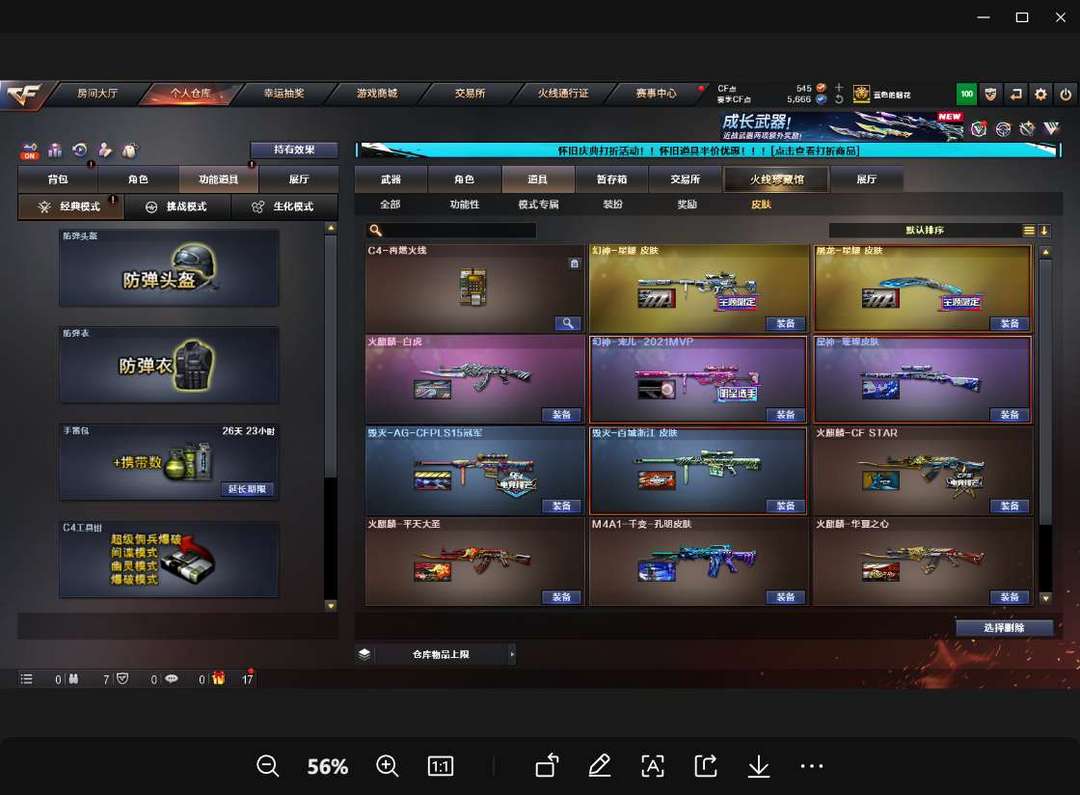Click the left panel scroll-up arrow
This screenshot has width=1080, height=795.
pos(331,227)
